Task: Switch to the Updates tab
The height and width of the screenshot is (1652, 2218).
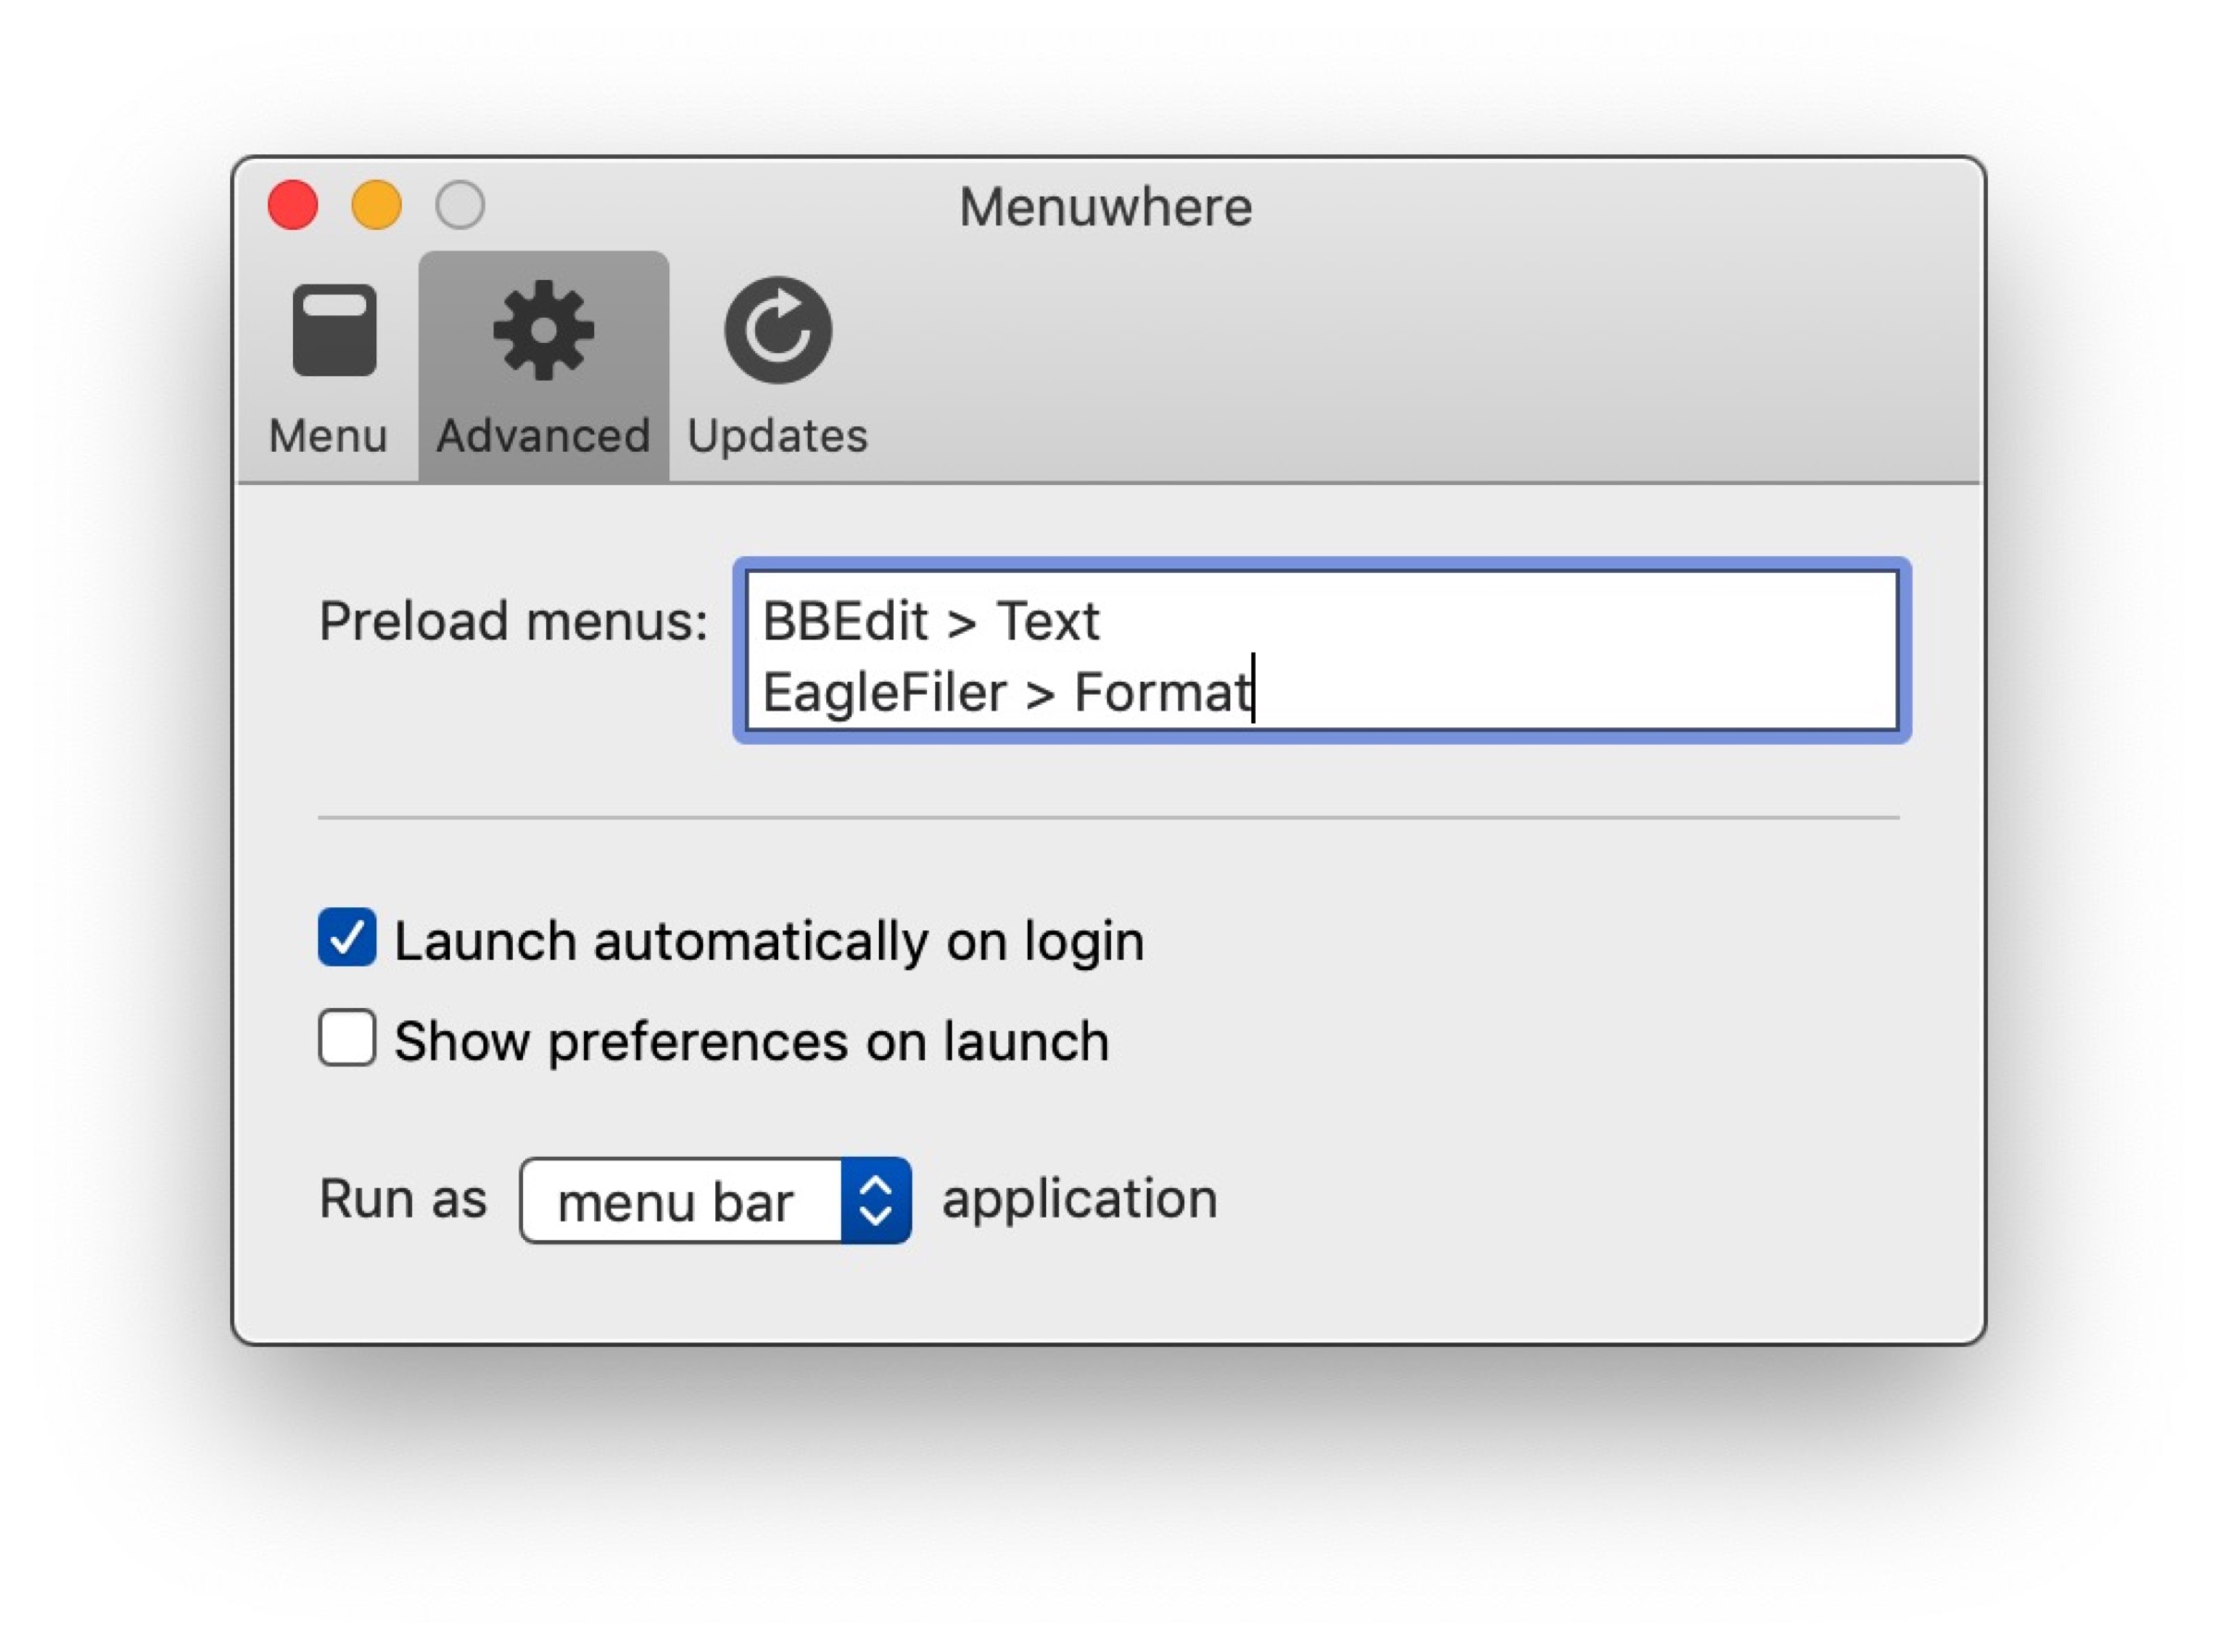Action: tap(778, 360)
